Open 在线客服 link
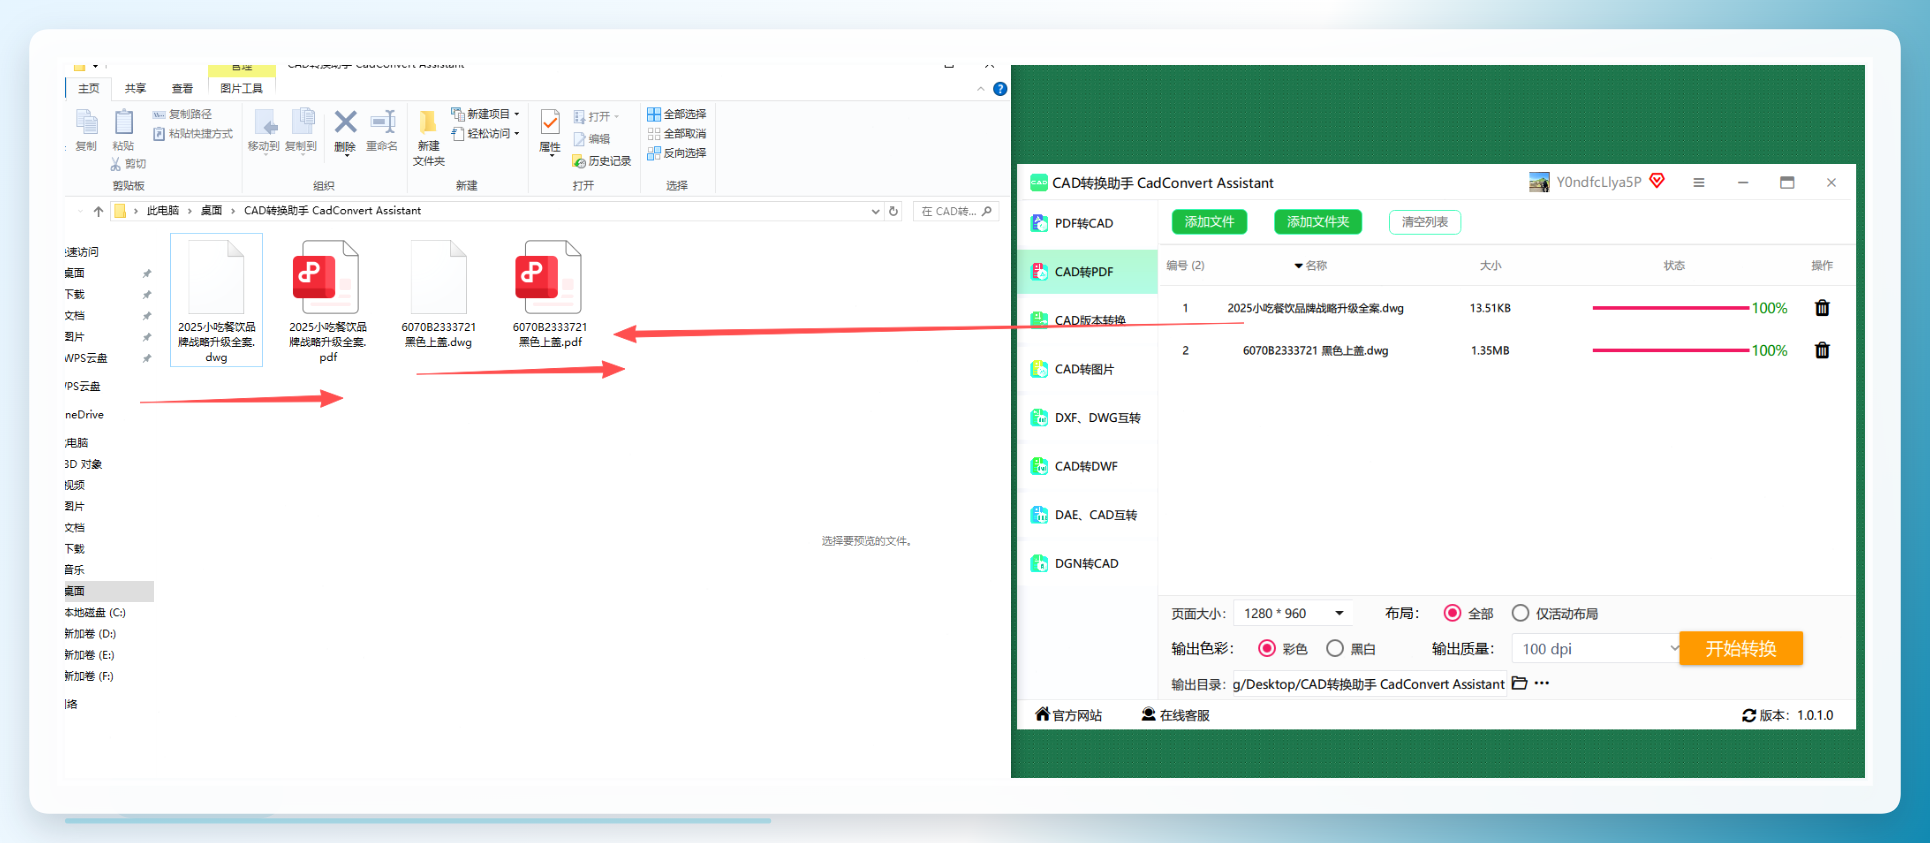 (x=1175, y=715)
